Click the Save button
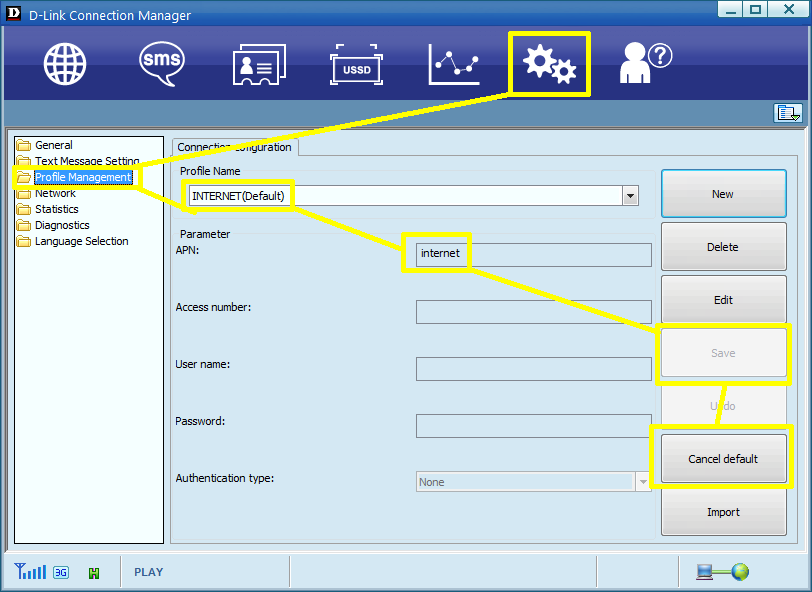This screenshot has height=592, width=812. point(723,353)
